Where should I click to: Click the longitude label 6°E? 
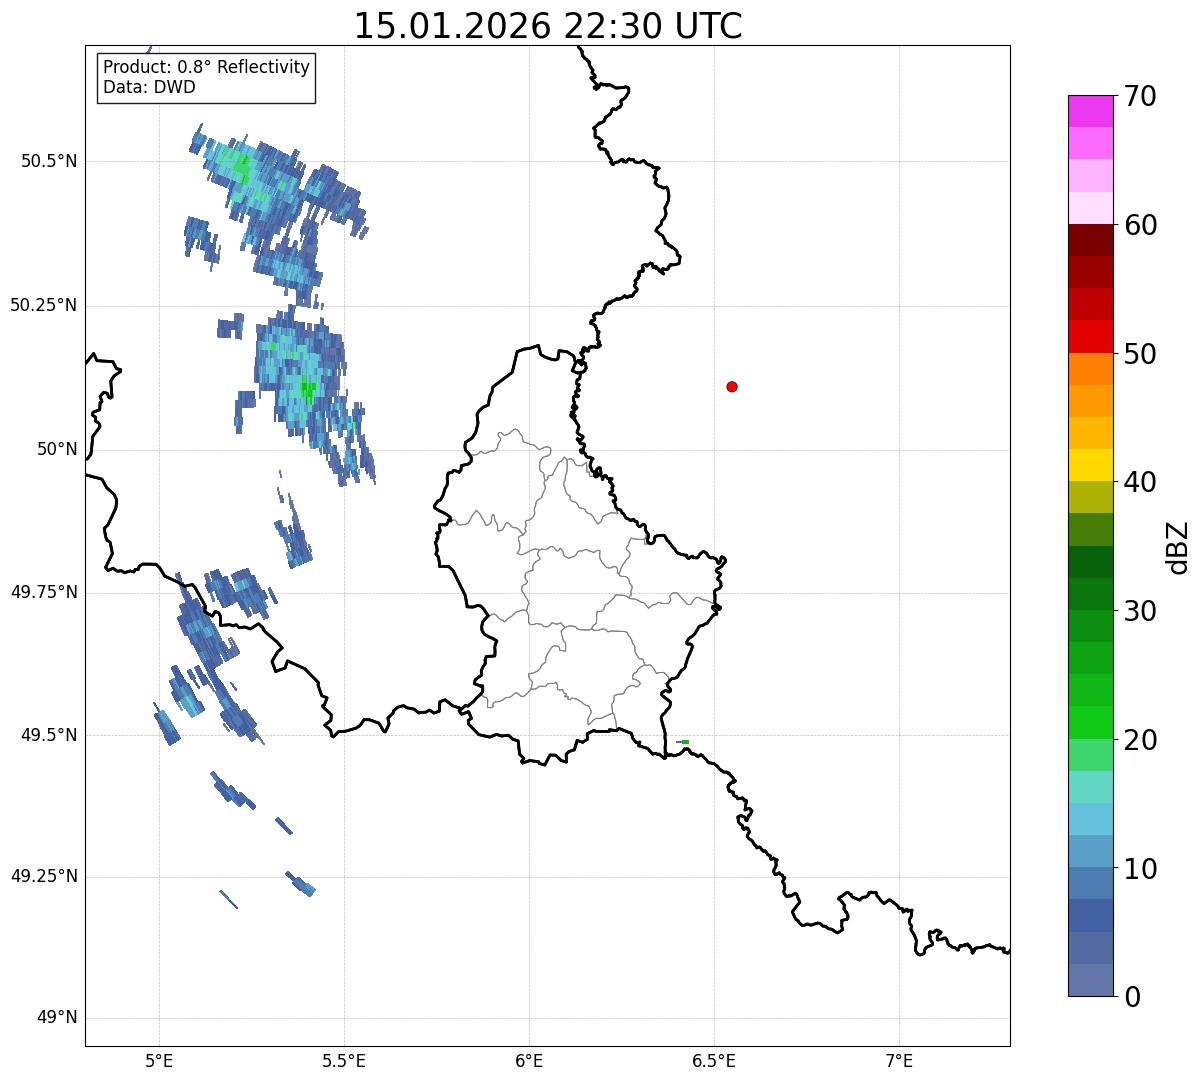(529, 1061)
